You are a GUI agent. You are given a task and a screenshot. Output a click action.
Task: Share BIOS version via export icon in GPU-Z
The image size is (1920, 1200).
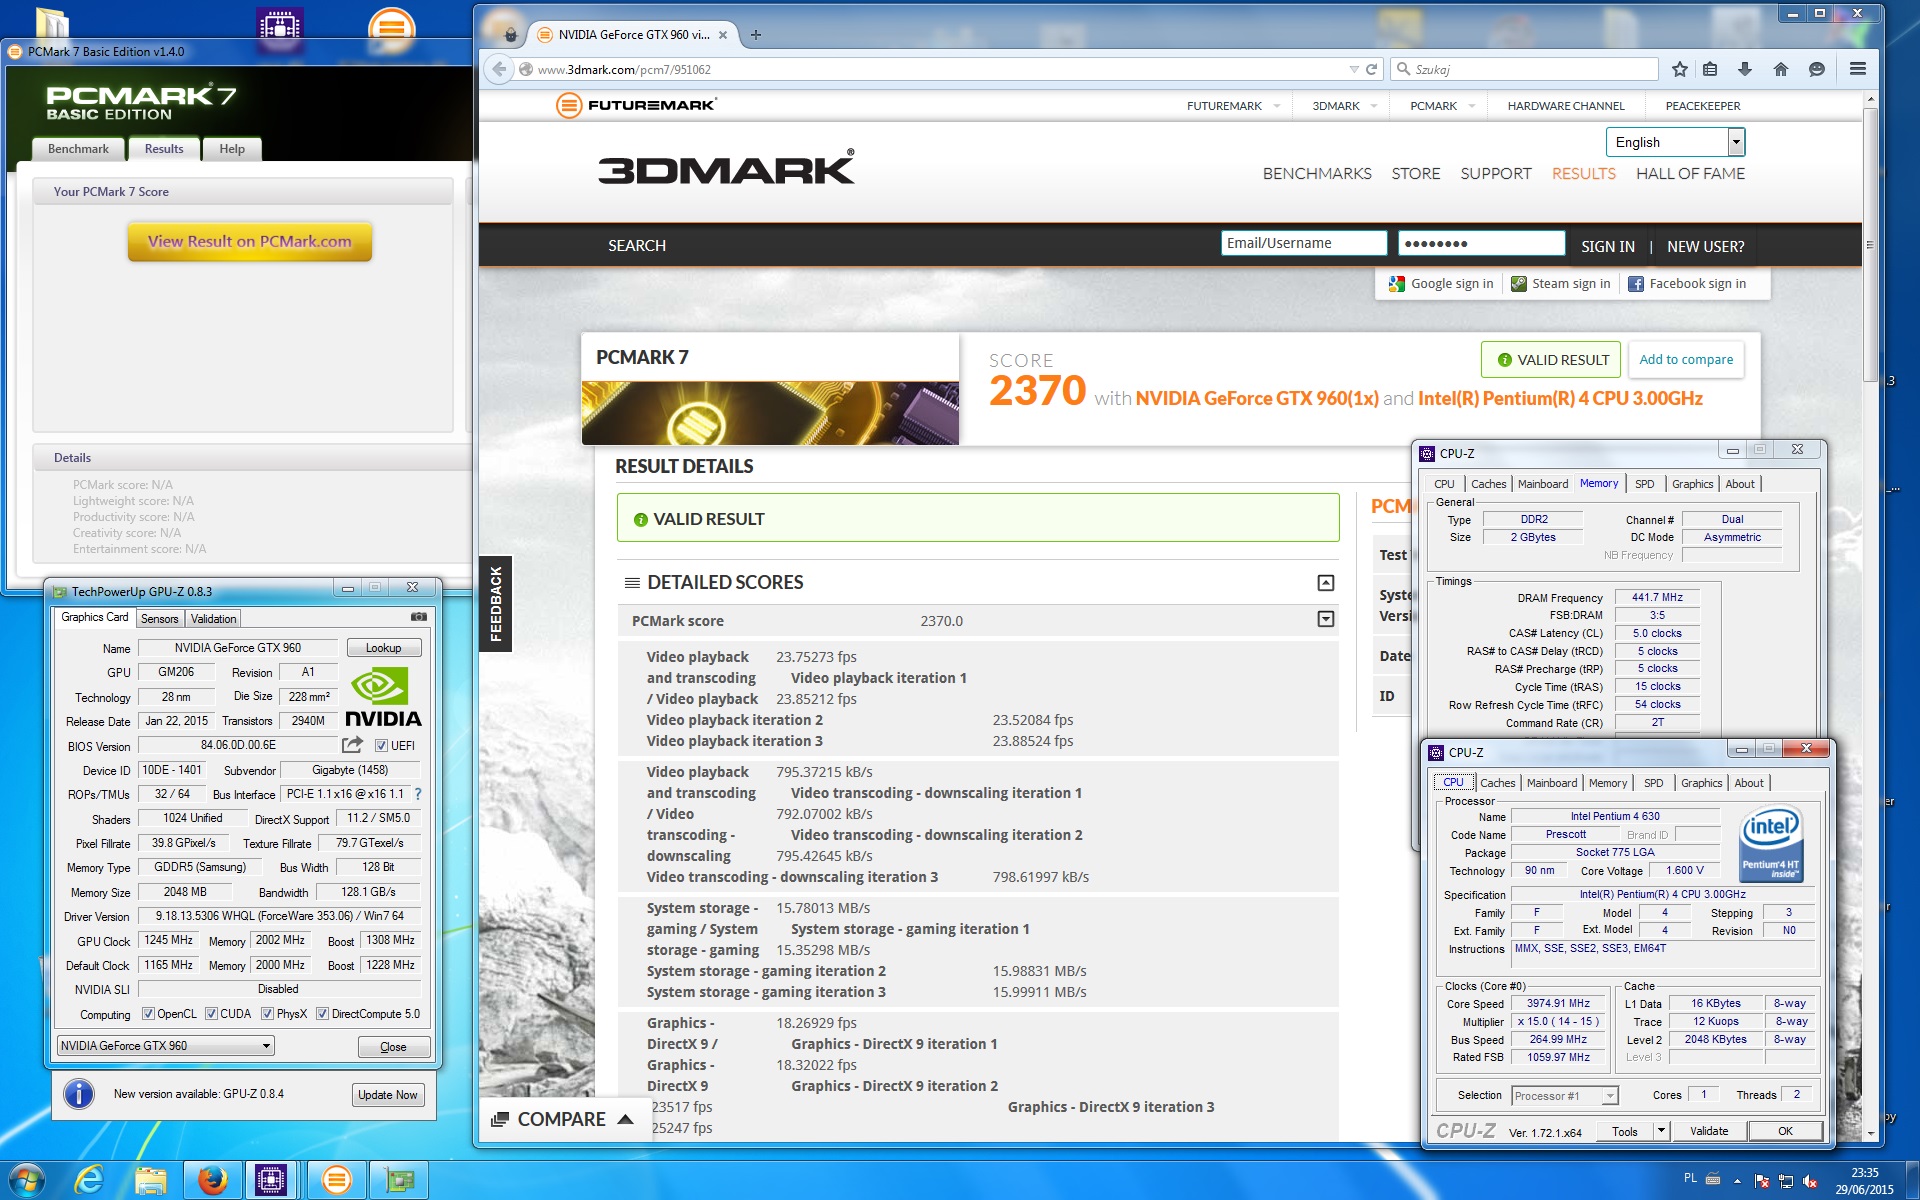(352, 745)
